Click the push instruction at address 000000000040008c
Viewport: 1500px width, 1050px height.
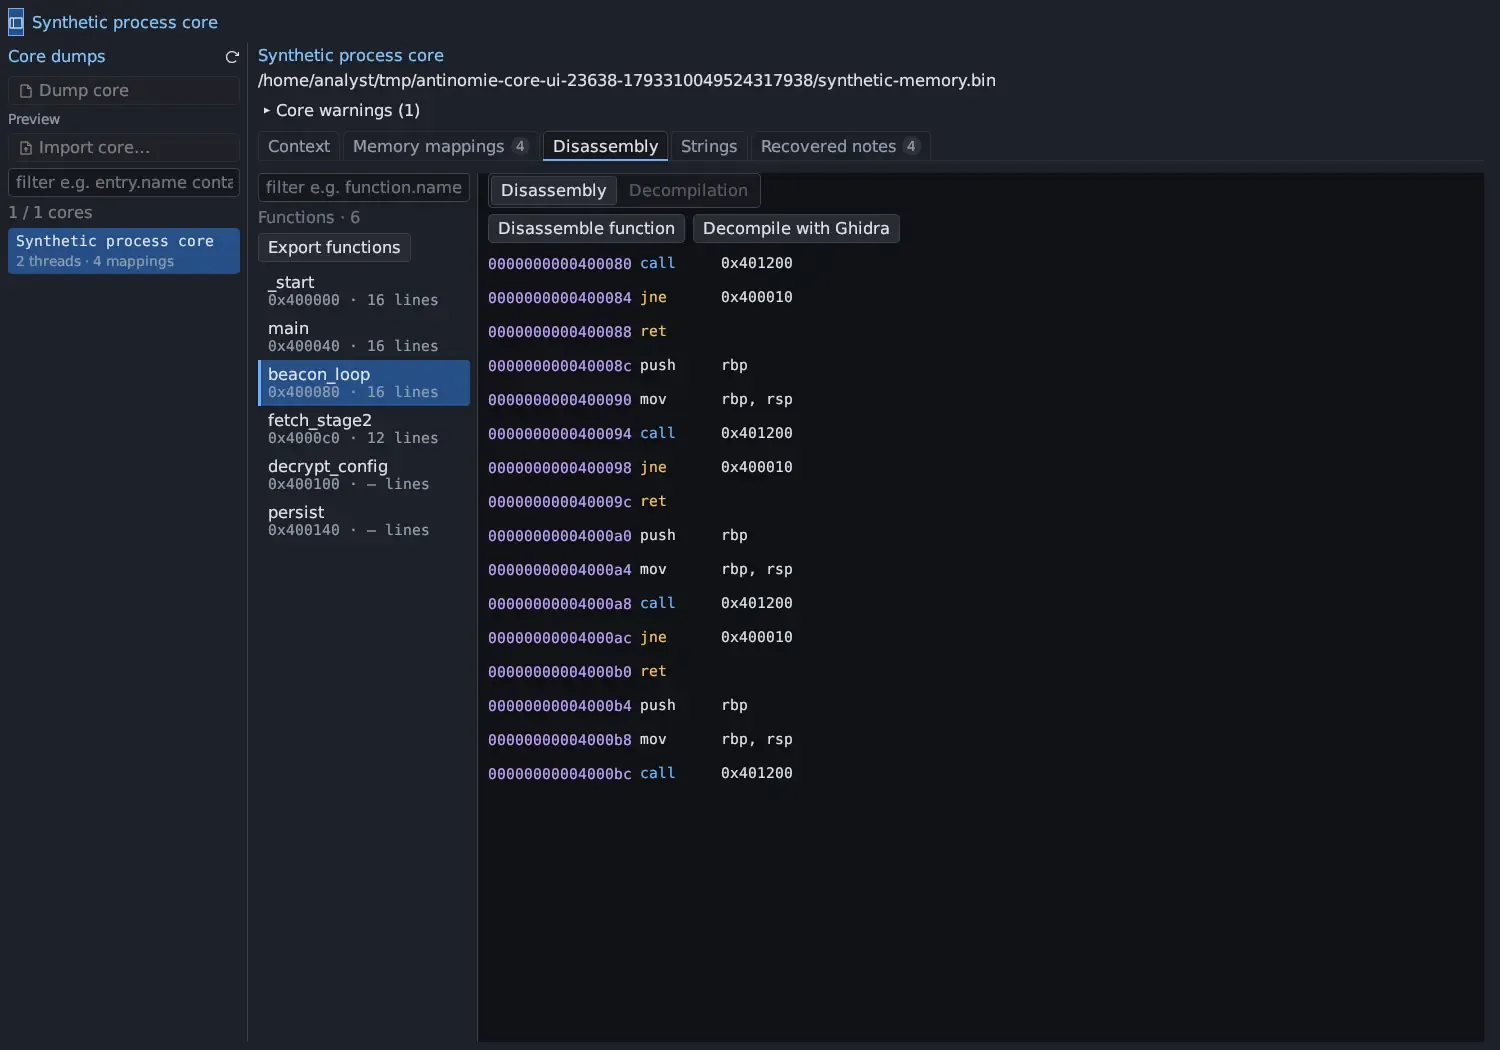(658, 366)
